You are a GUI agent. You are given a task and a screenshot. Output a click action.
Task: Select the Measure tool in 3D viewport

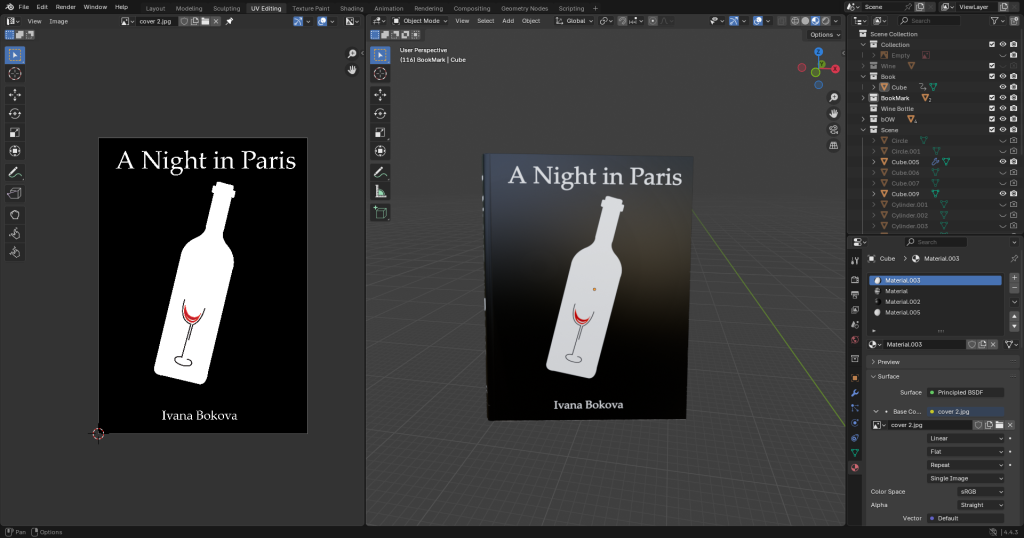click(380, 191)
